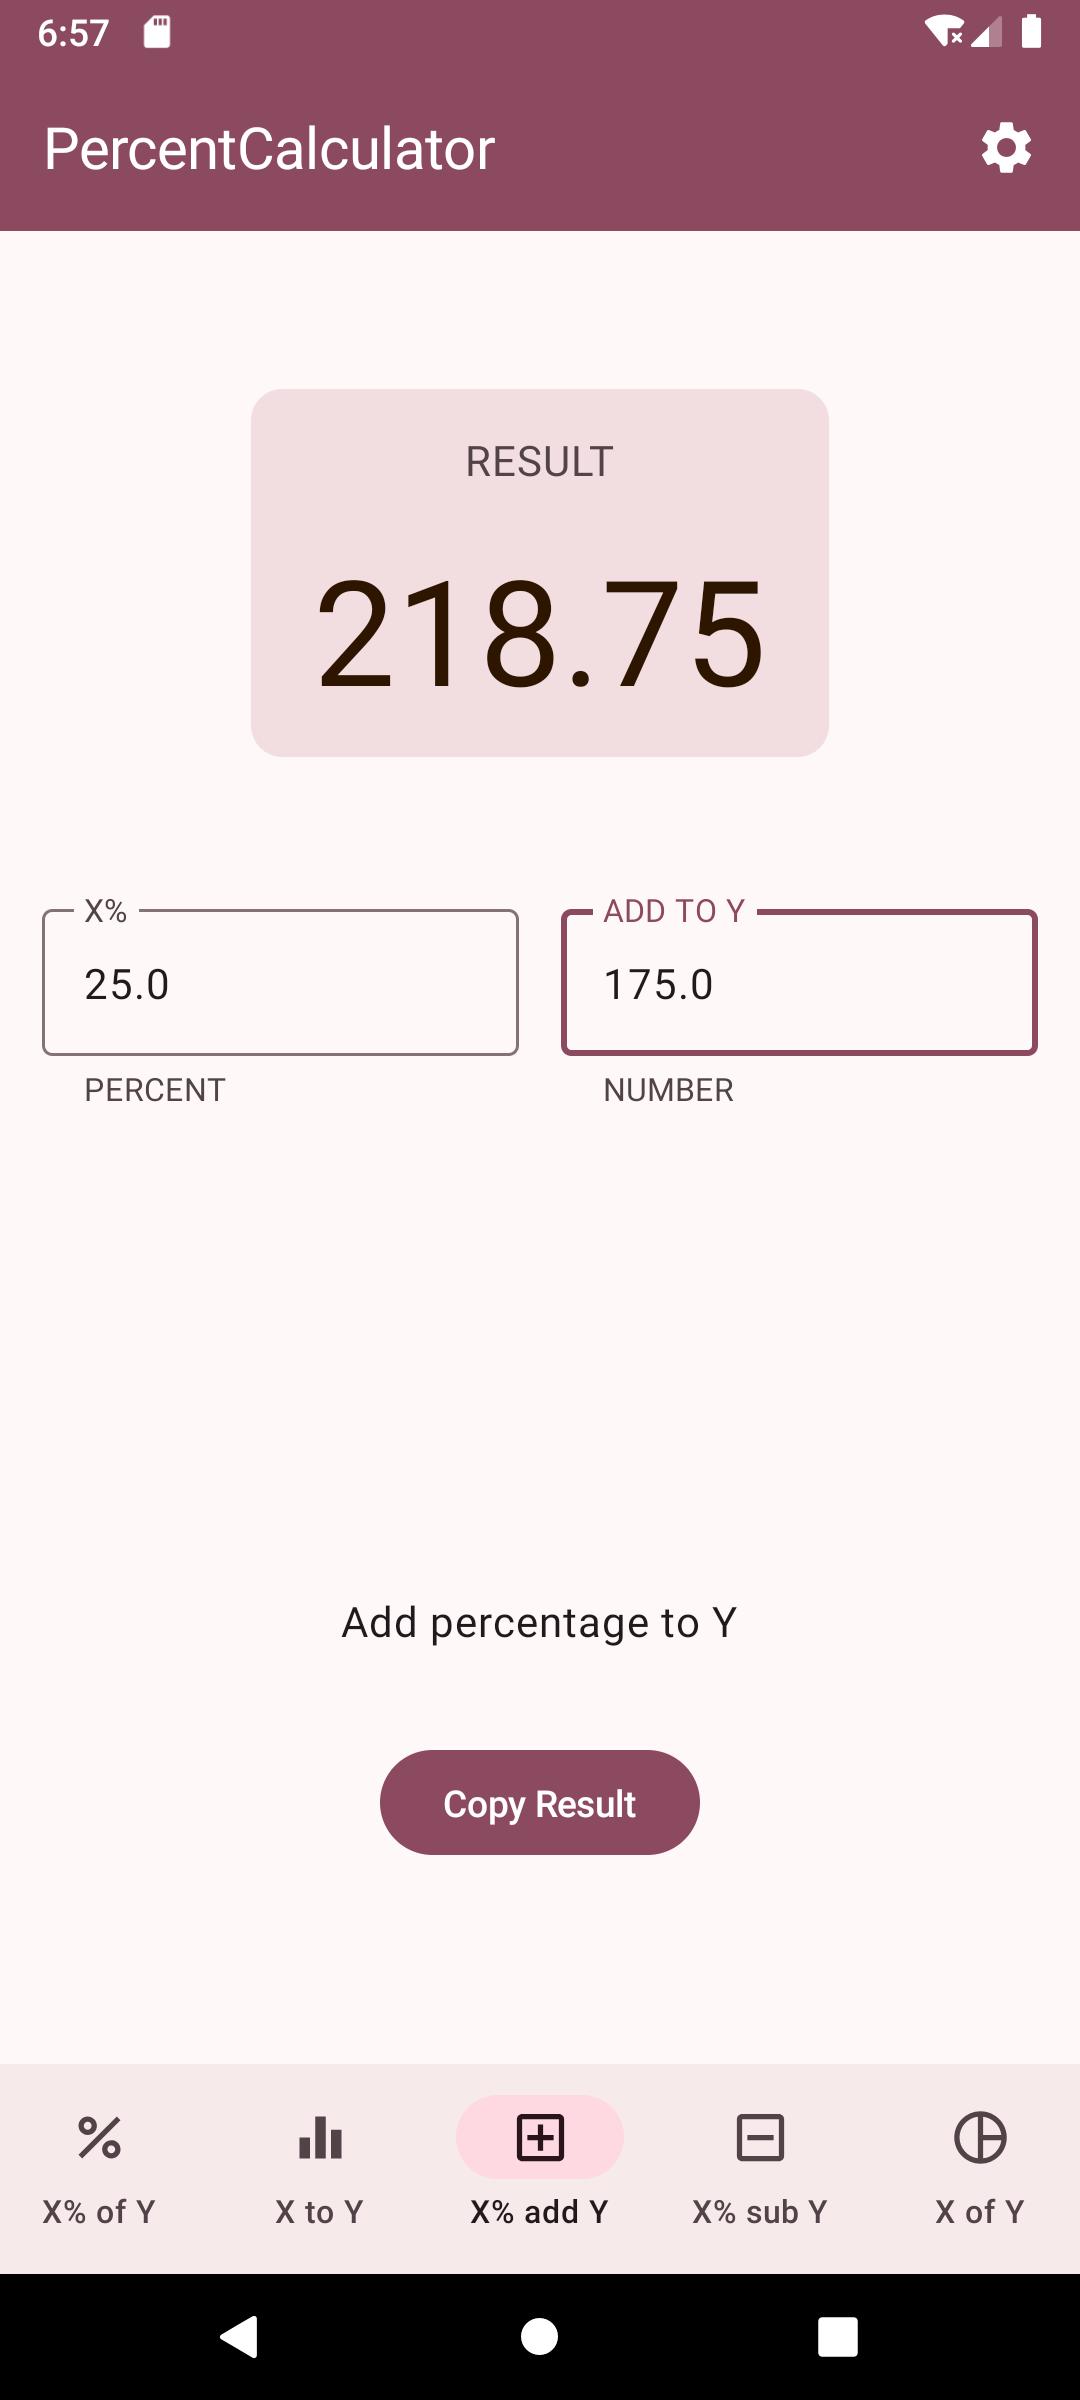The height and width of the screenshot is (2400, 1080).
Task: Tap the 218.75 result card
Action: (540, 573)
